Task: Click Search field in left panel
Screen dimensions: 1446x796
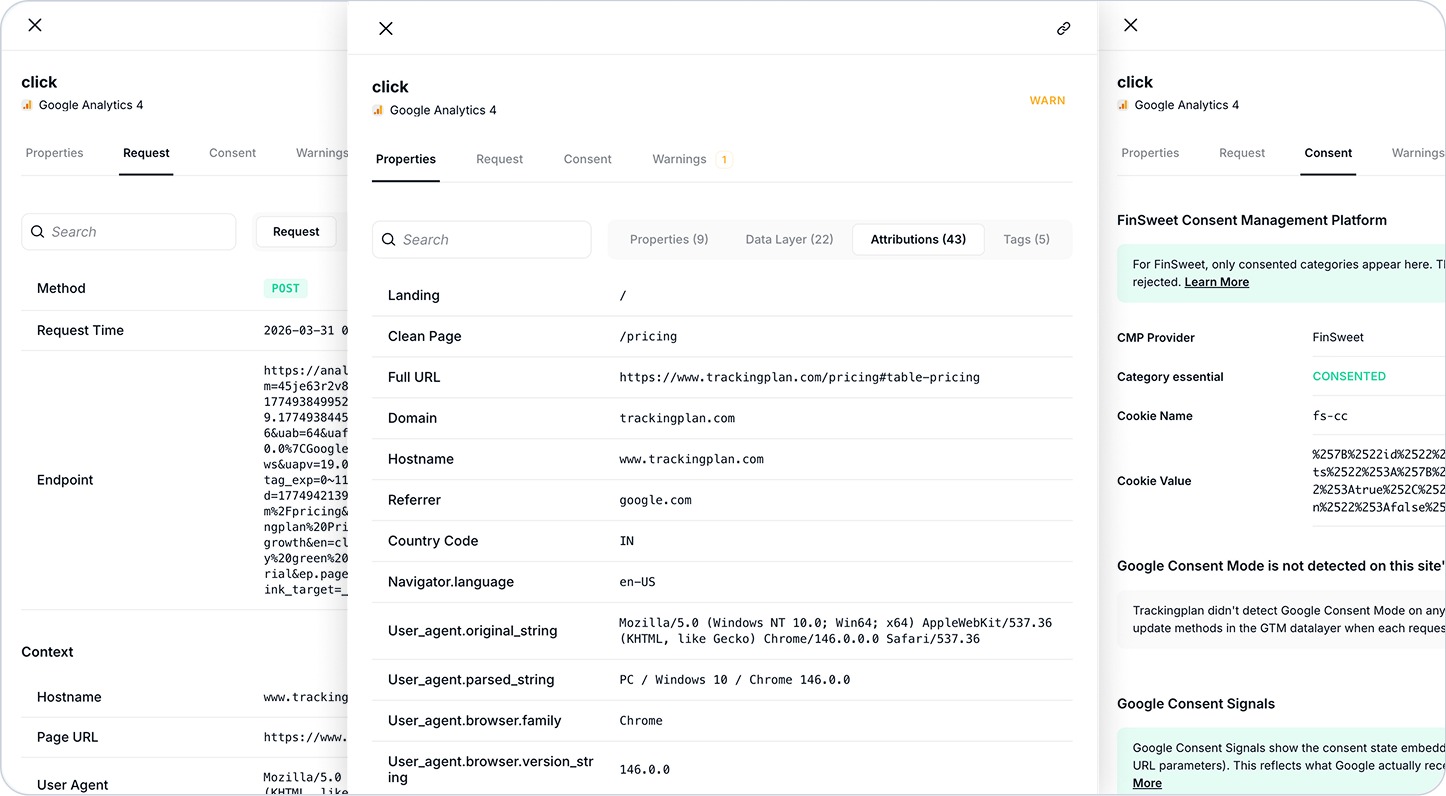Action: tap(129, 232)
